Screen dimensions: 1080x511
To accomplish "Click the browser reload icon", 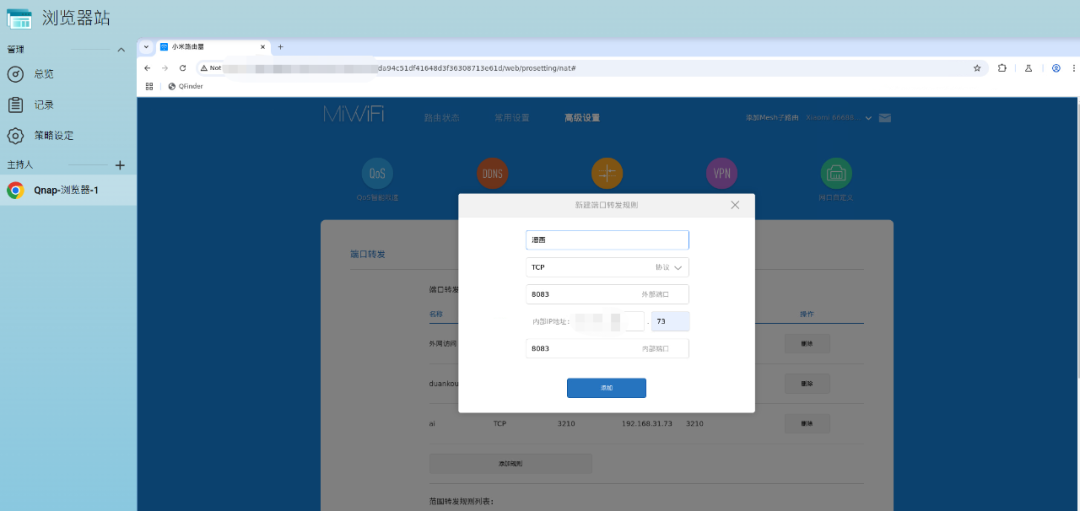I will [182, 68].
